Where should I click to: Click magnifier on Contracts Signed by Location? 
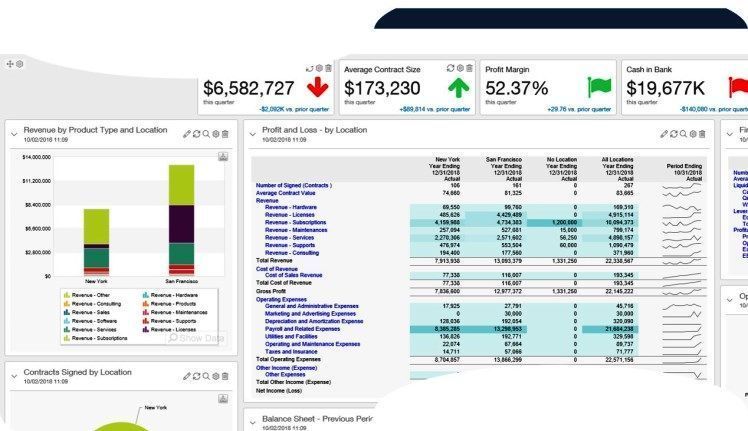(x=206, y=376)
